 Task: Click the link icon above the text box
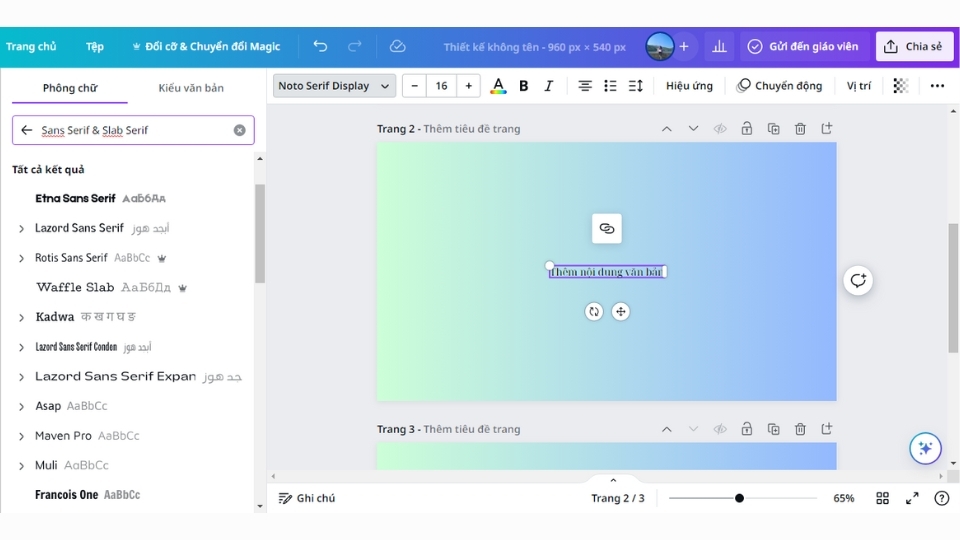click(607, 228)
